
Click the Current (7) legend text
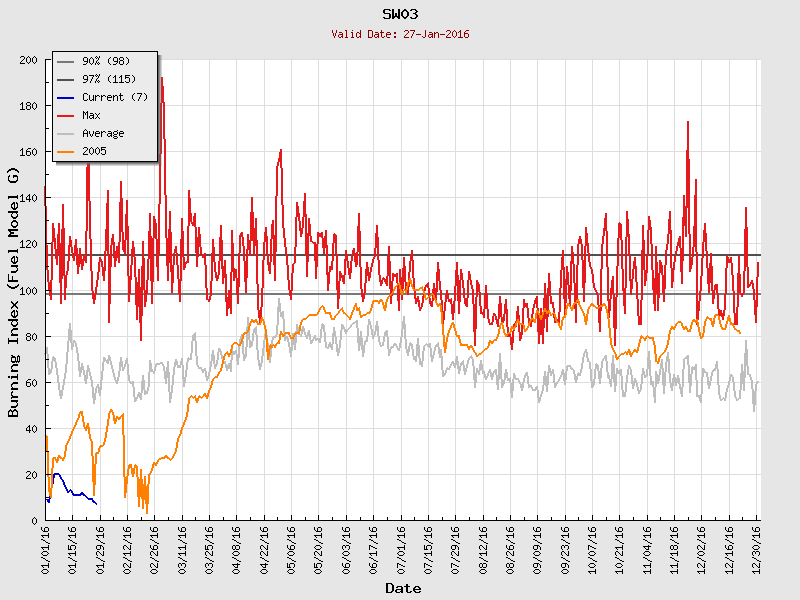point(116,97)
